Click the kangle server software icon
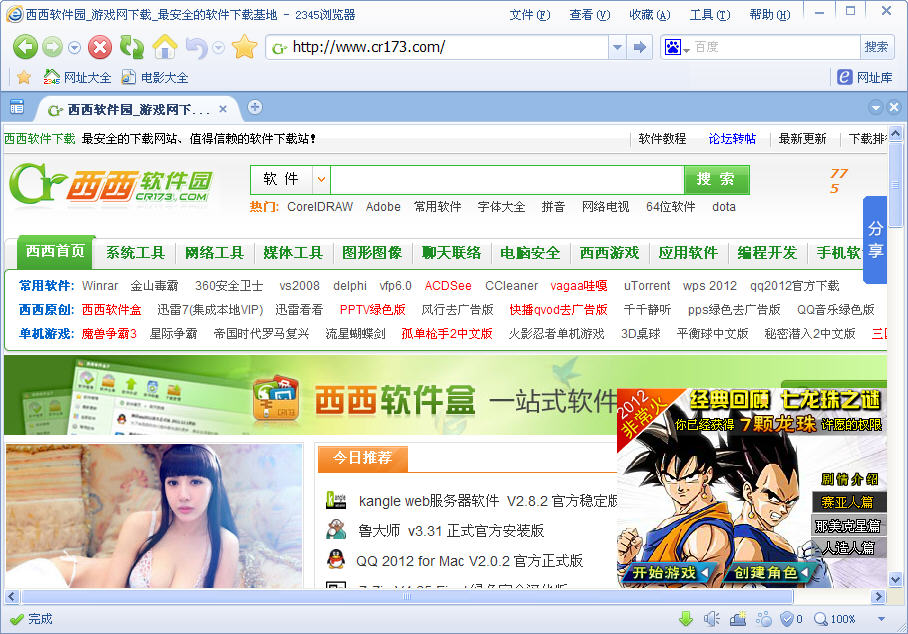 (336, 500)
